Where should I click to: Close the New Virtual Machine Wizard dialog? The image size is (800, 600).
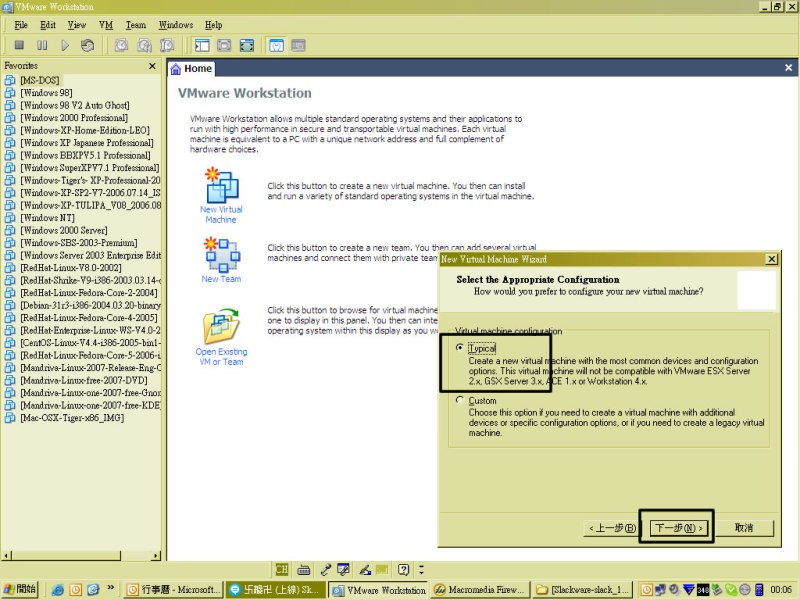coord(771,259)
